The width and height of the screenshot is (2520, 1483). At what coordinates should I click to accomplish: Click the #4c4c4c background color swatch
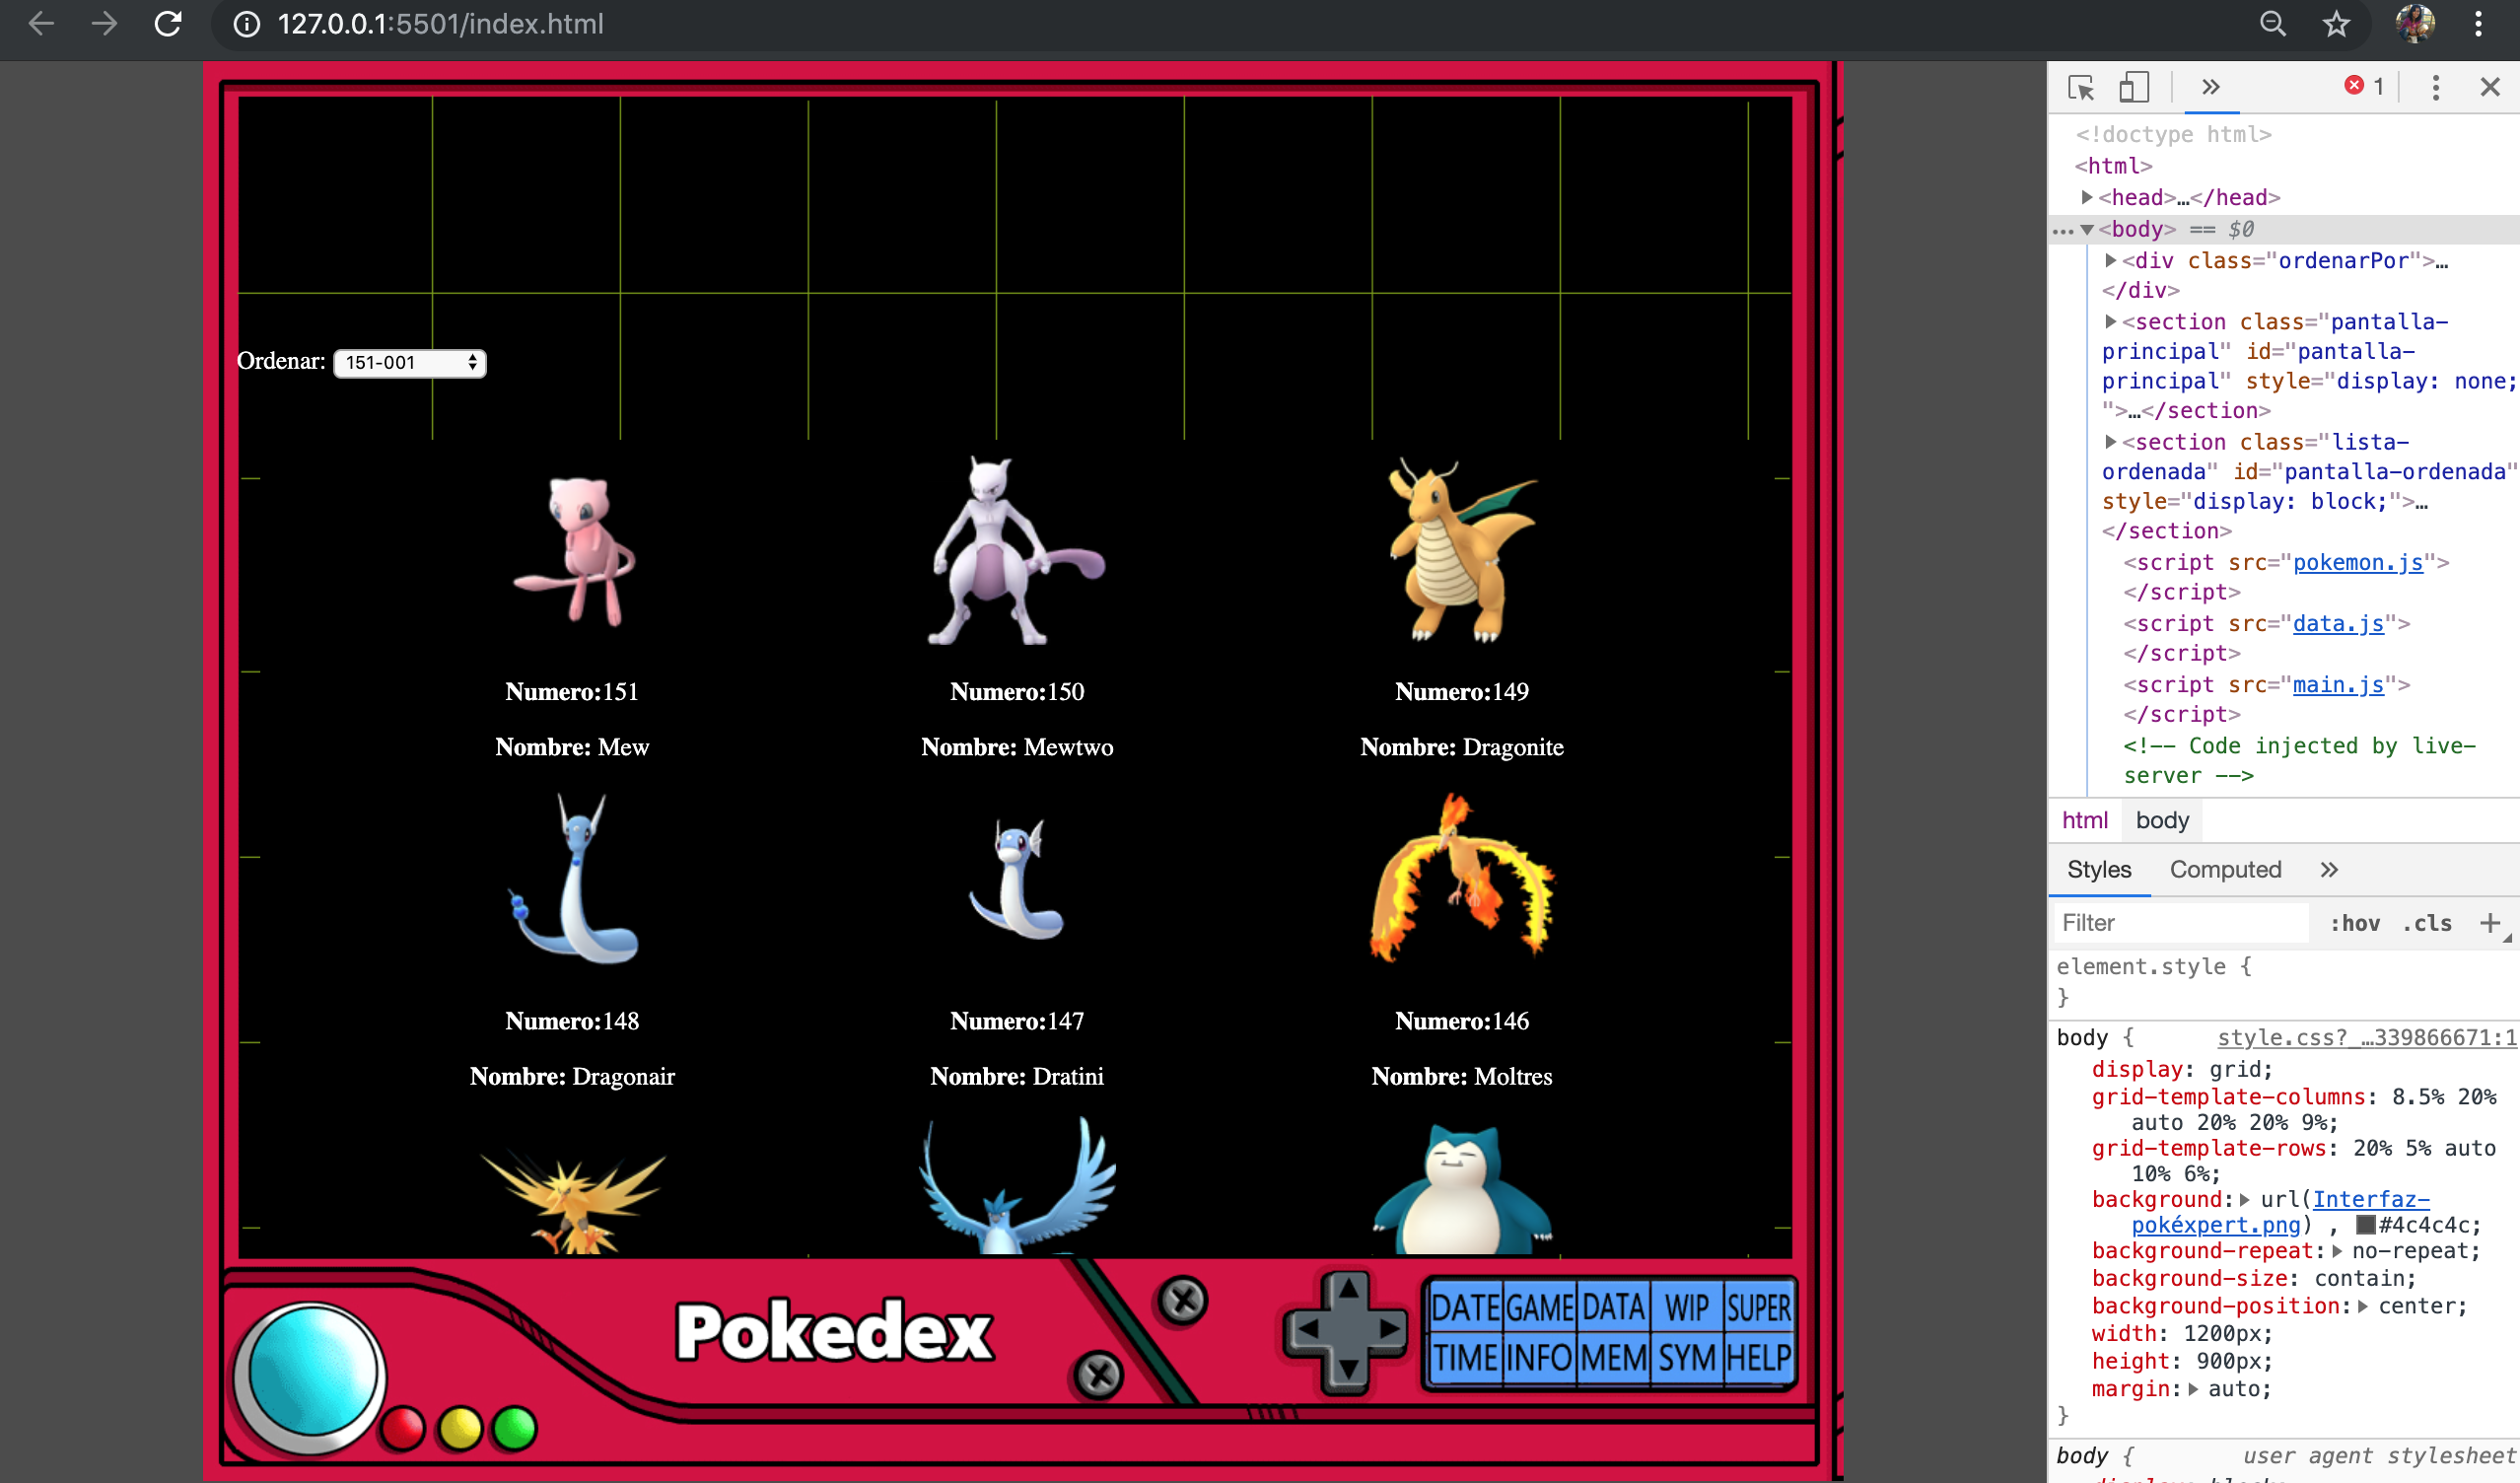[x=2366, y=1225]
